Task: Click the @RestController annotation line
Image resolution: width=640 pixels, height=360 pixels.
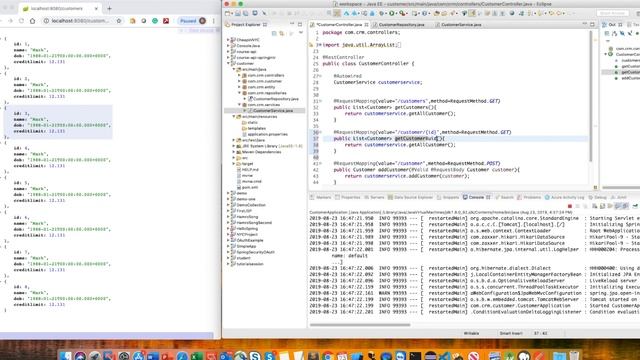Action: [343, 57]
